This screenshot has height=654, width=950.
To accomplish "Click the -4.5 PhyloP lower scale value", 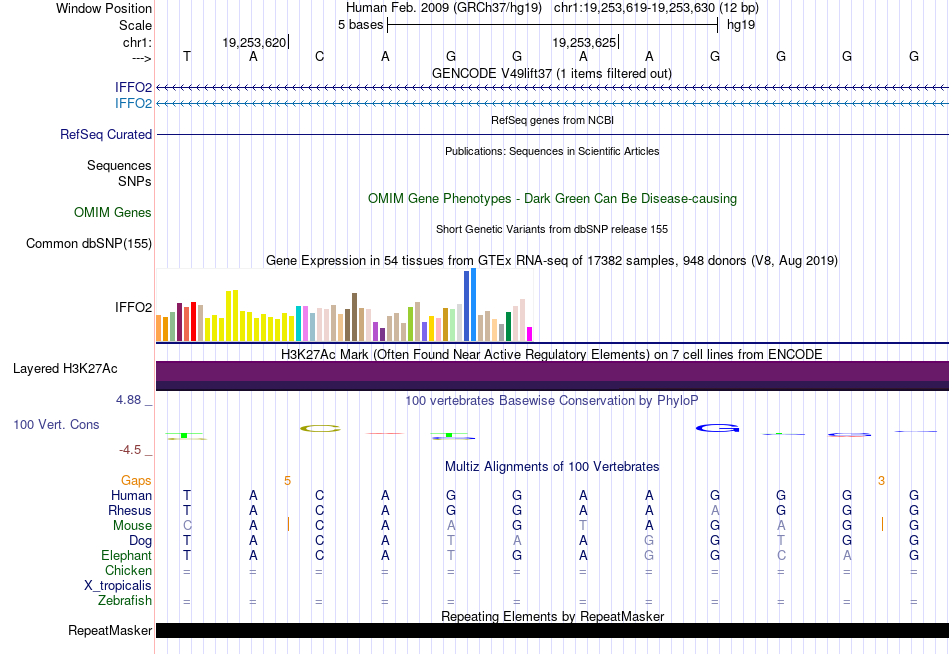I will 130,450.
